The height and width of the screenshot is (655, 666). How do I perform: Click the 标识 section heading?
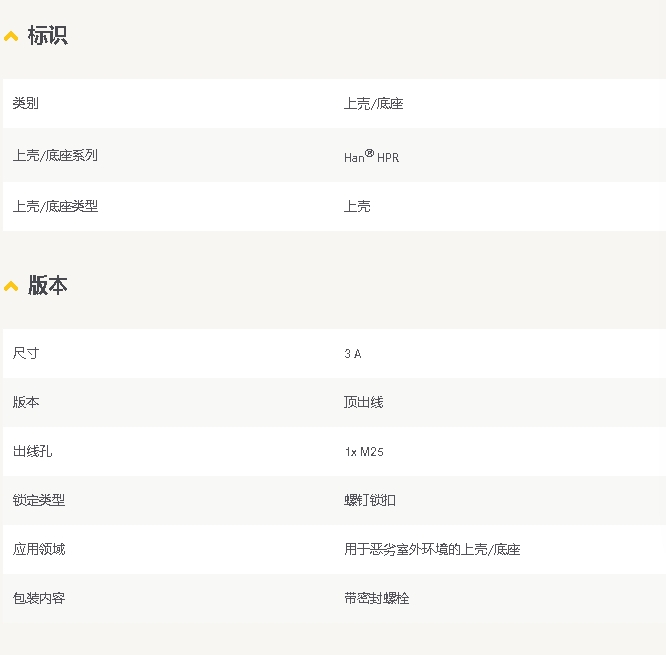(x=48, y=35)
